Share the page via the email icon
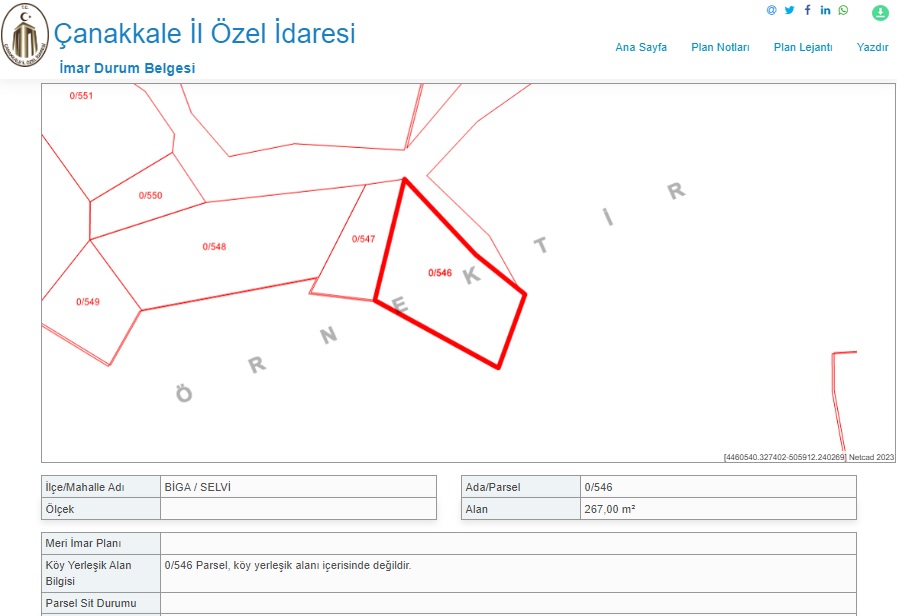The width and height of the screenshot is (897, 616). 771,10
